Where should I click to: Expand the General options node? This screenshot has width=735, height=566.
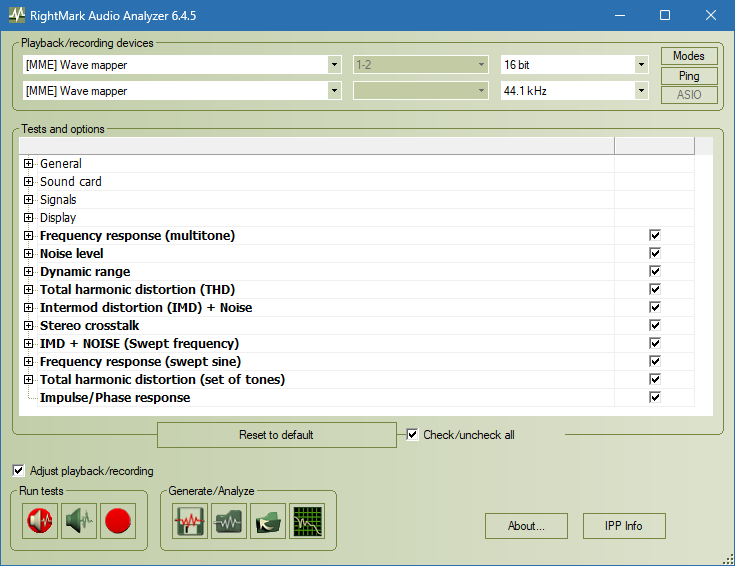point(29,164)
